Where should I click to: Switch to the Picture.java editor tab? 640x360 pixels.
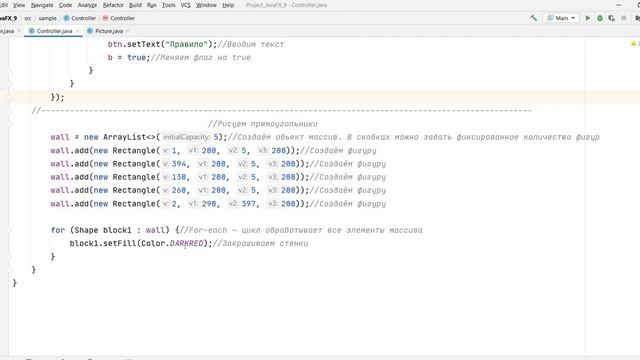[x=108, y=31]
